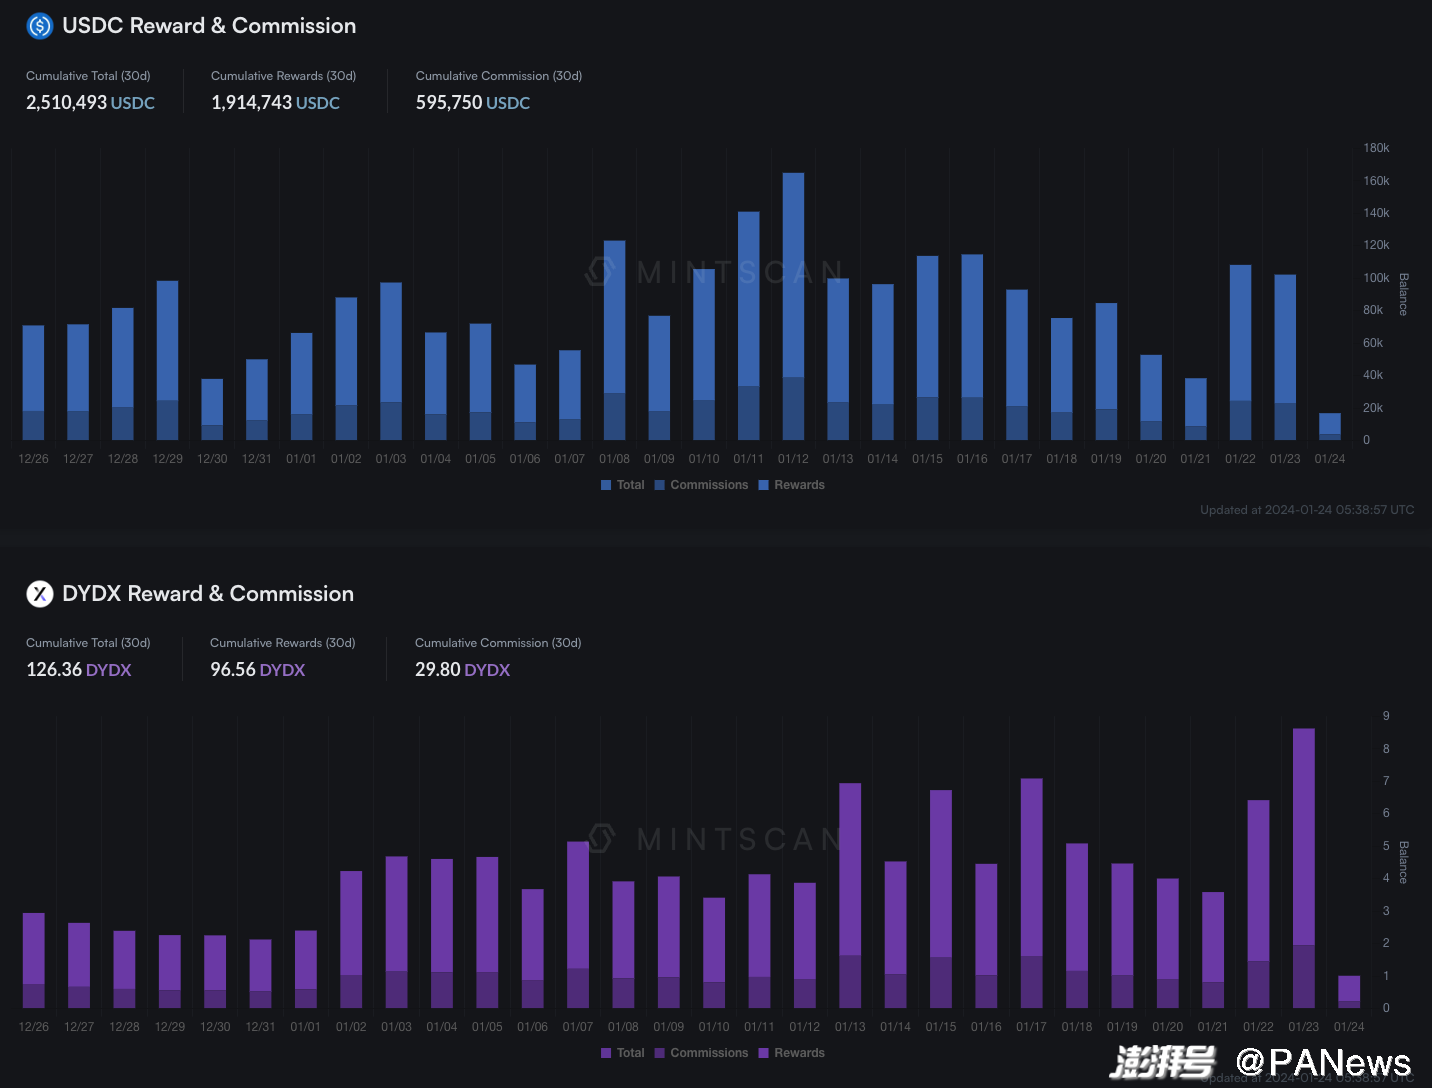Click the "12/31" date label under DYDX chart
Image resolution: width=1432 pixels, height=1088 pixels.
coord(261,1027)
